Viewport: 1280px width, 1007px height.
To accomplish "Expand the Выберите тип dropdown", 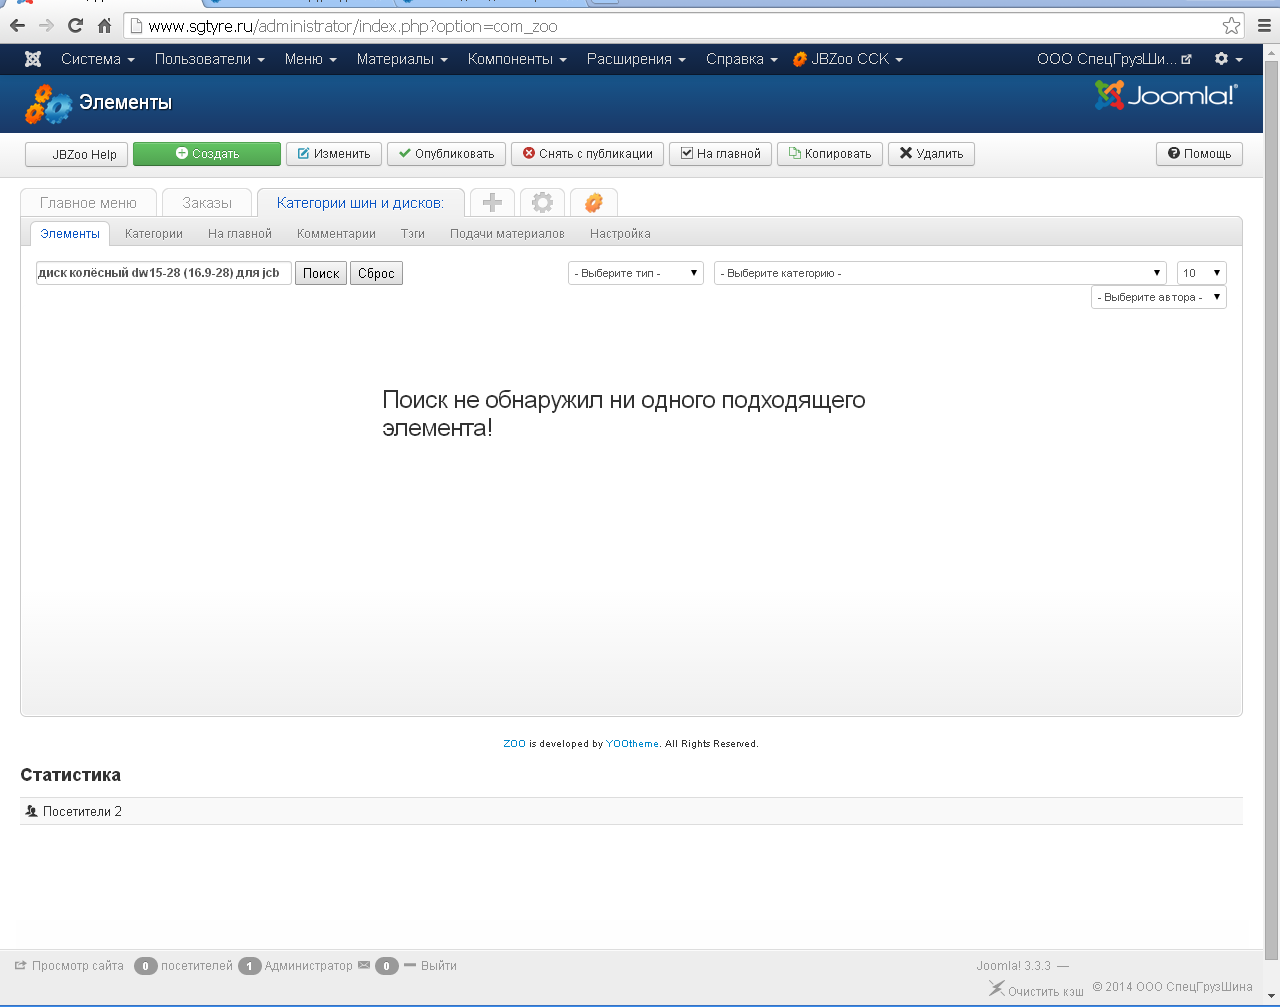I will pyautogui.click(x=635, y=273).
